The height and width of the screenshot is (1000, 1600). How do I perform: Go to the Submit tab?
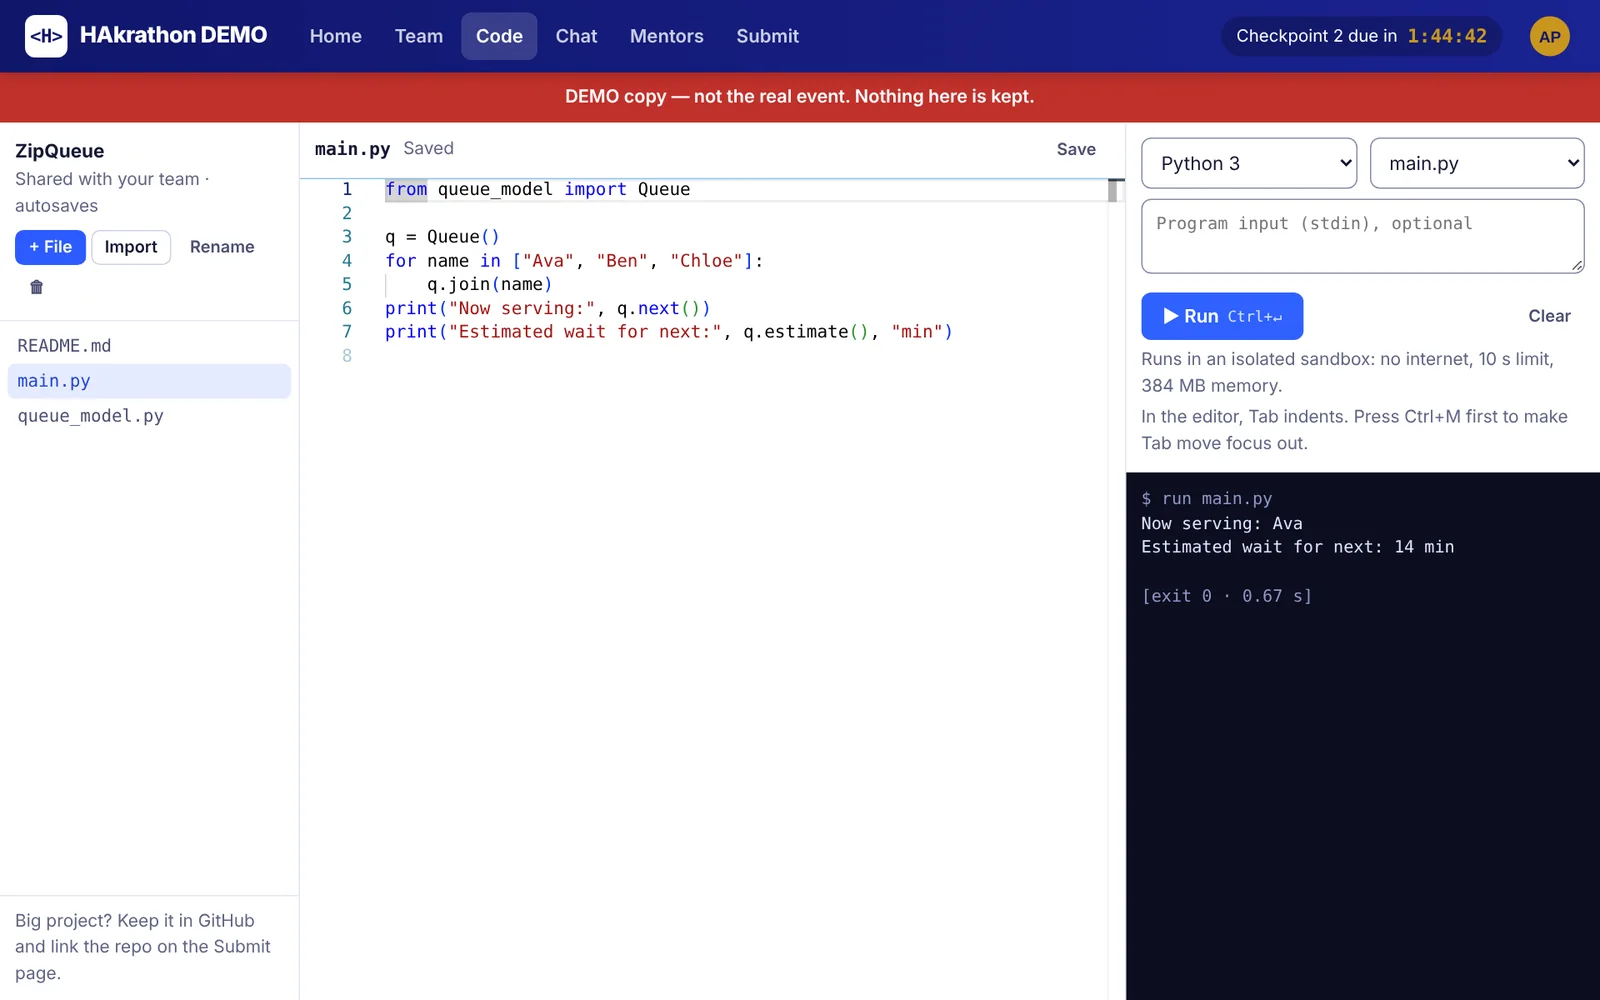768,36
